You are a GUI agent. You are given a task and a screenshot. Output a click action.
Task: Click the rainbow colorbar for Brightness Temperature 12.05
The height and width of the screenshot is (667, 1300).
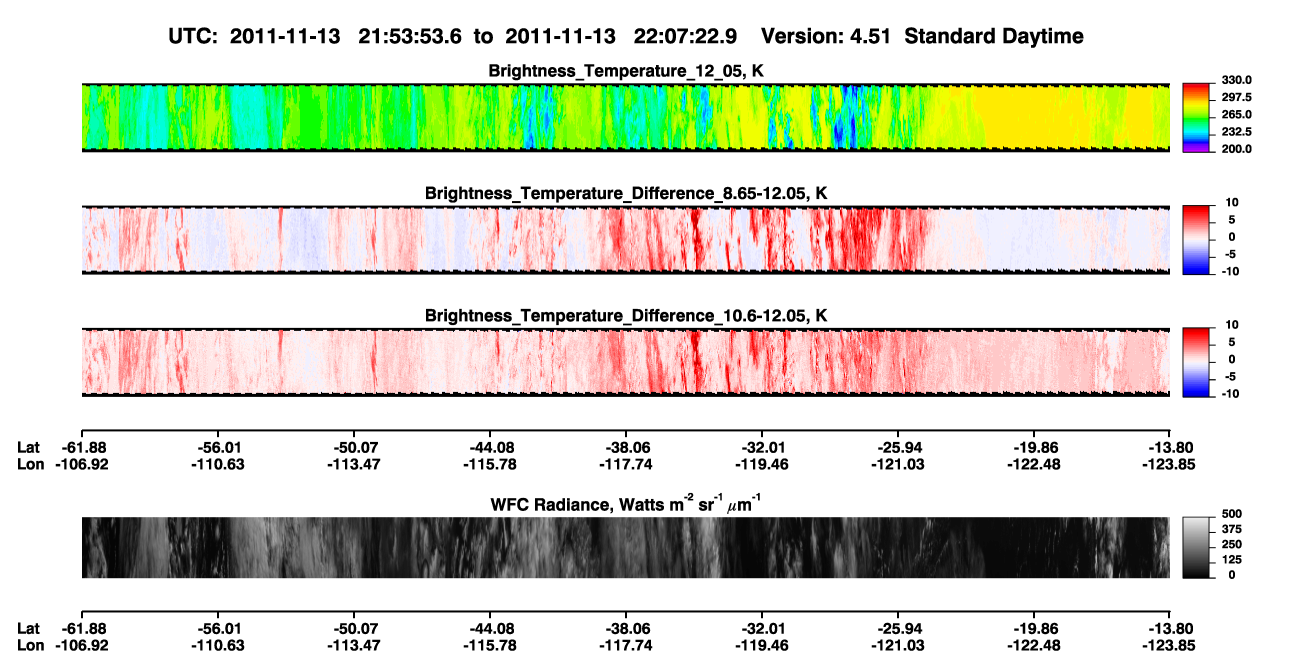click(1196, 117)
